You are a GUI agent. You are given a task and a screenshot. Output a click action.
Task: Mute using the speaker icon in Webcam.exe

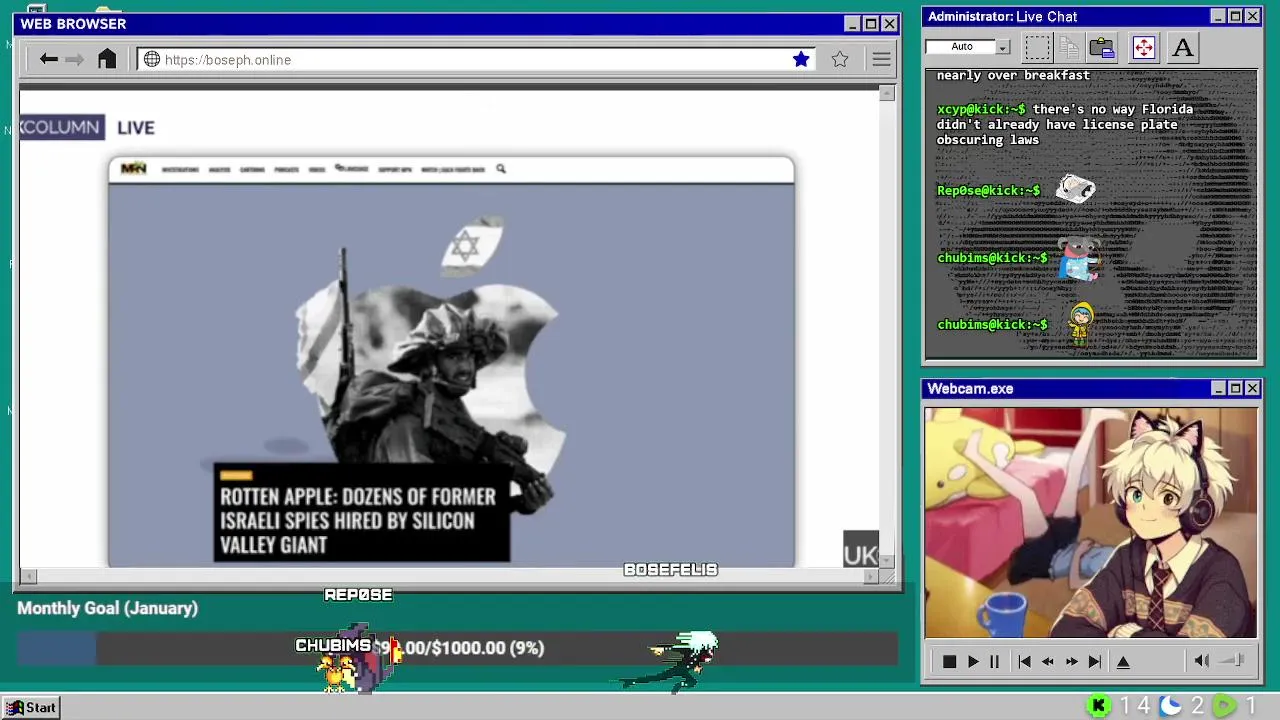[x=1202, y=660]
